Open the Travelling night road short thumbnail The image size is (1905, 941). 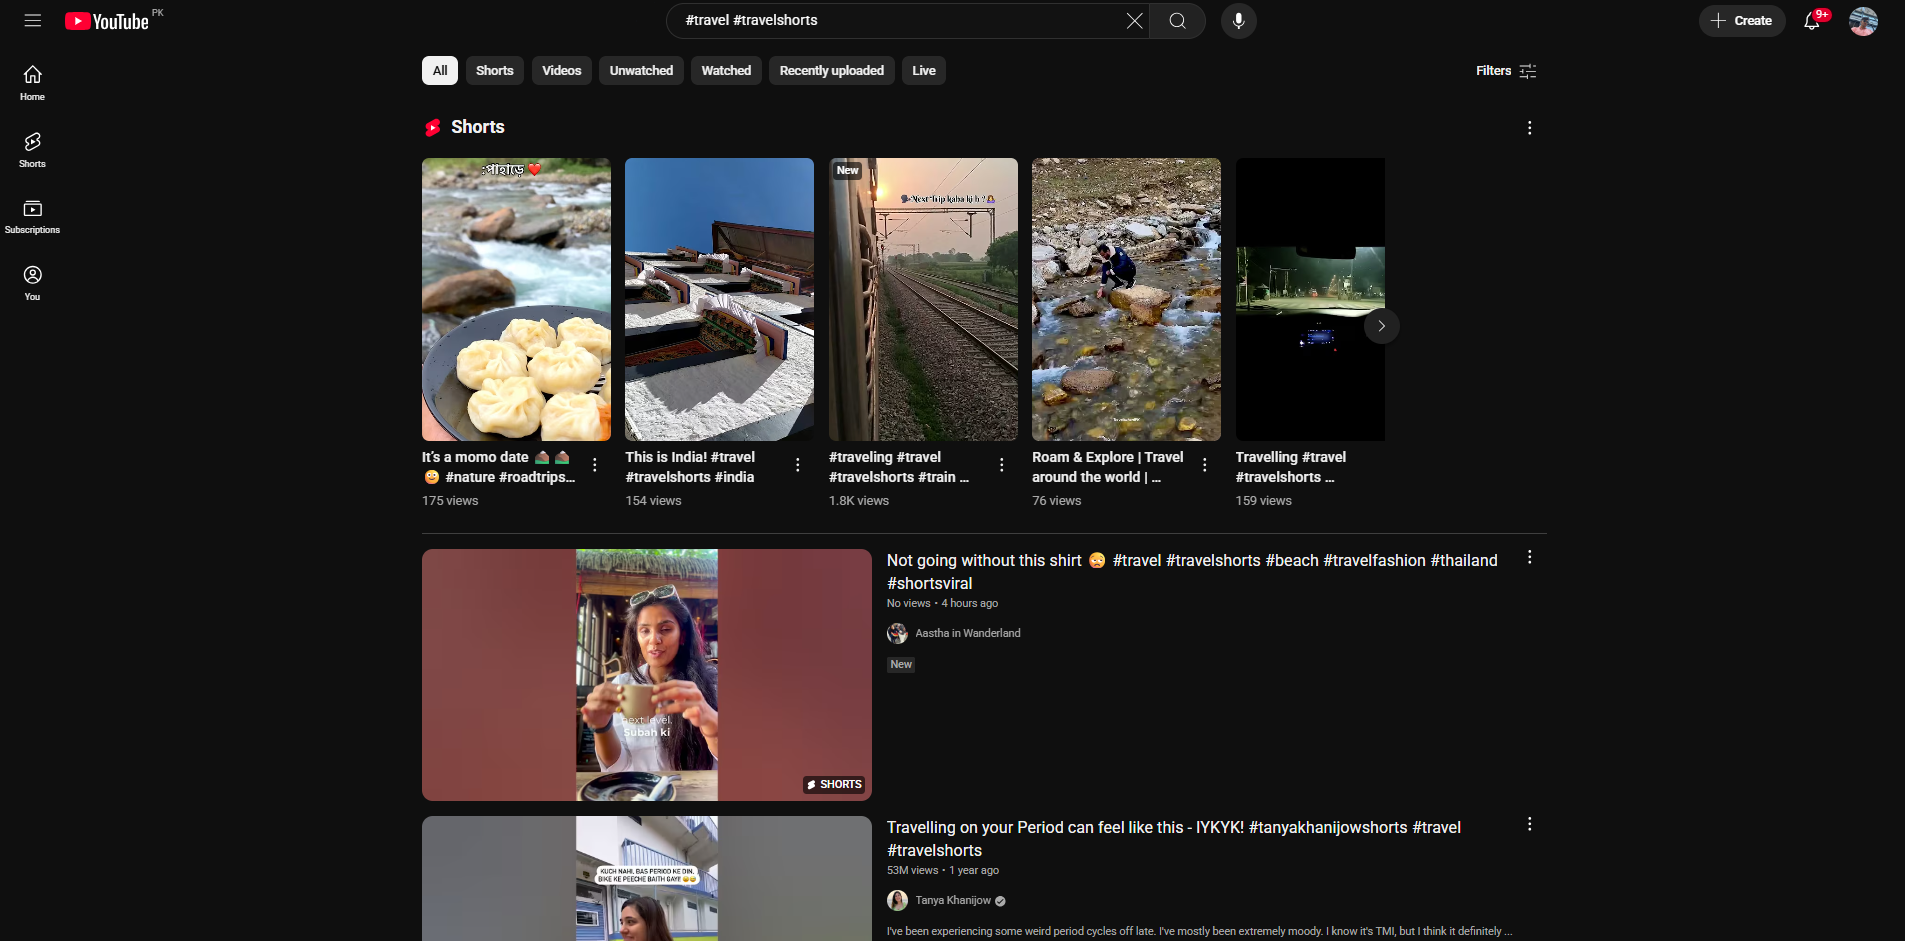point(1310,299)
